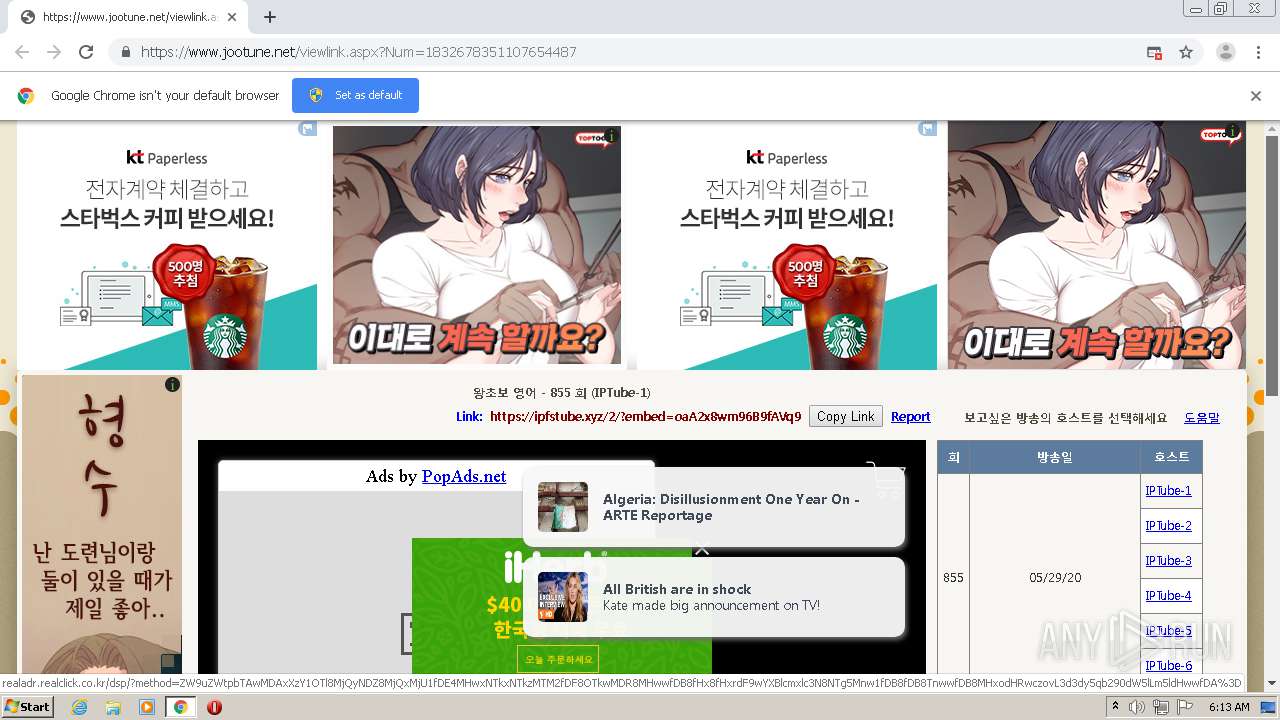Copy the IPTube embed link

click(845, 417)
